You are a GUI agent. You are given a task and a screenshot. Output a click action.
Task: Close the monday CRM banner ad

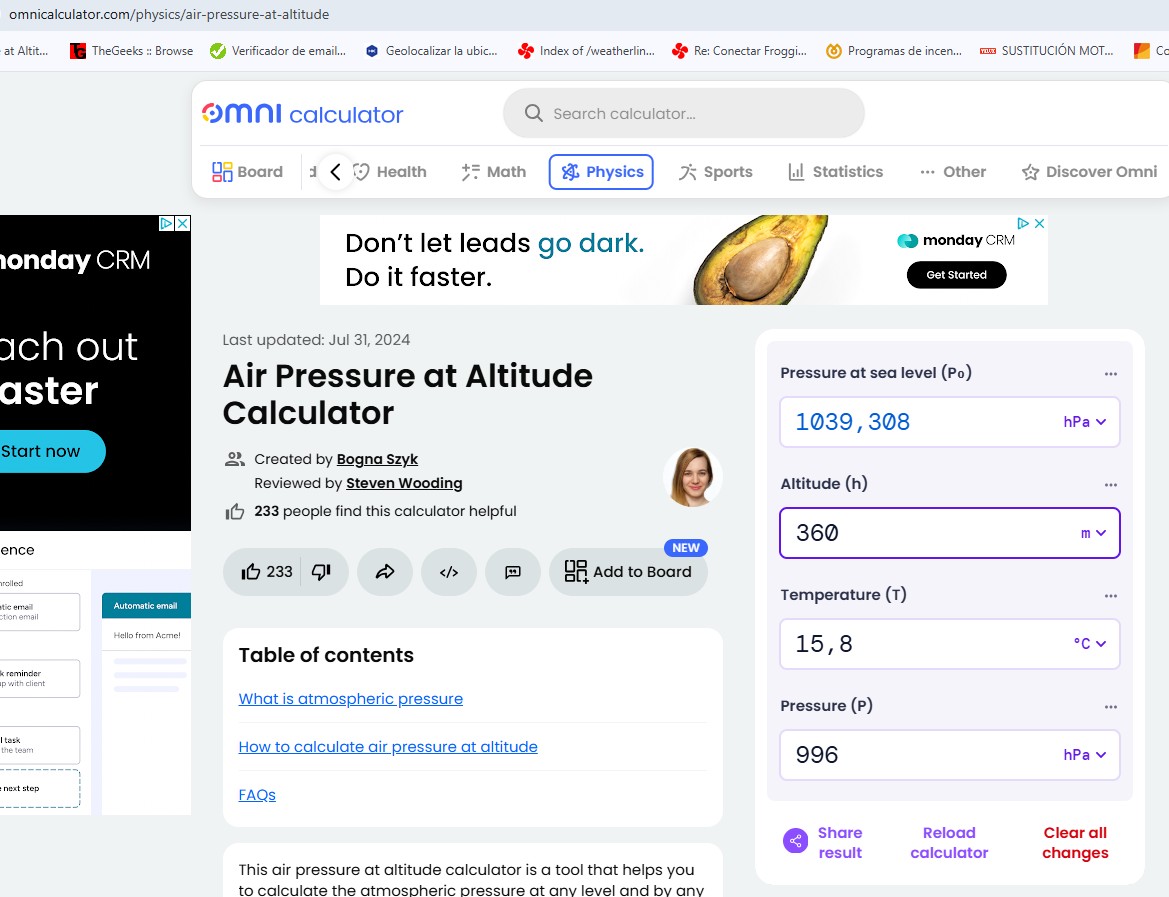point(1039,224)
